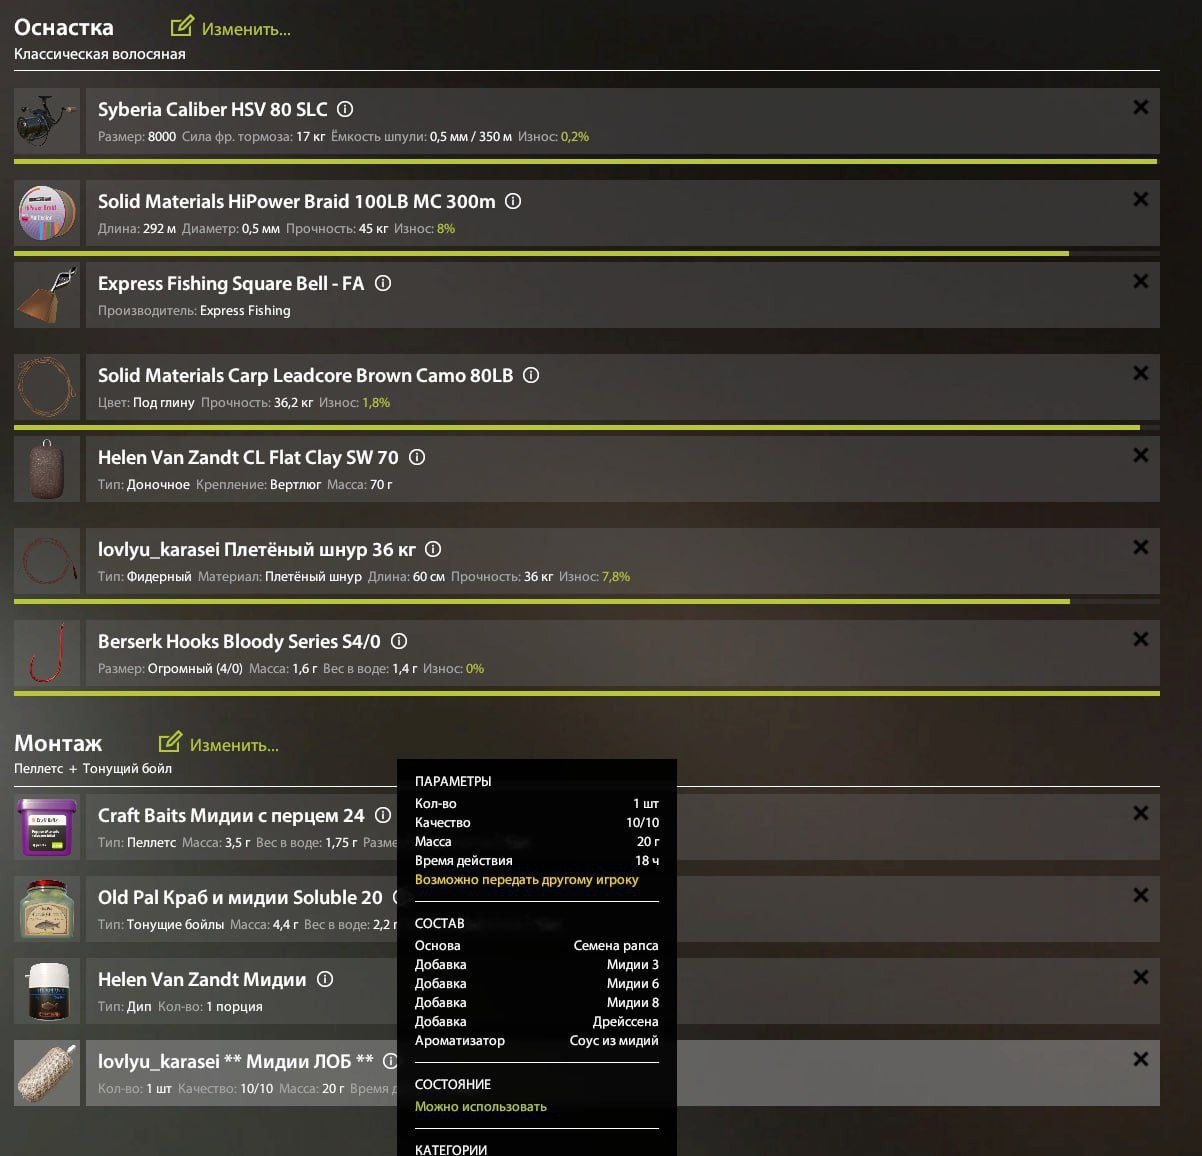Select the red Berserk hook thumbnail

47,653
